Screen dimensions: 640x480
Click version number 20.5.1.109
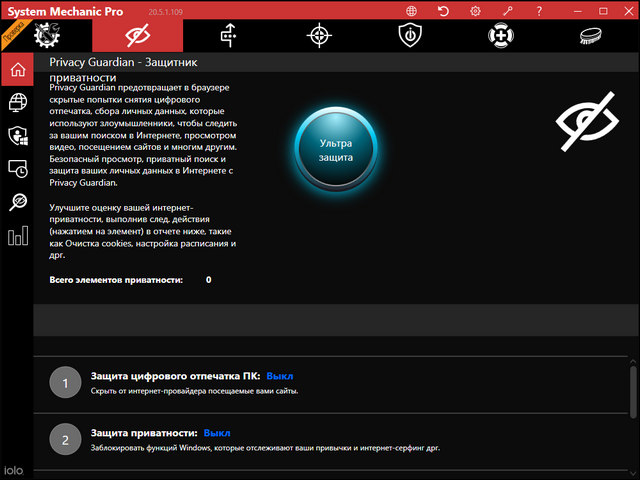click(165, 12)
